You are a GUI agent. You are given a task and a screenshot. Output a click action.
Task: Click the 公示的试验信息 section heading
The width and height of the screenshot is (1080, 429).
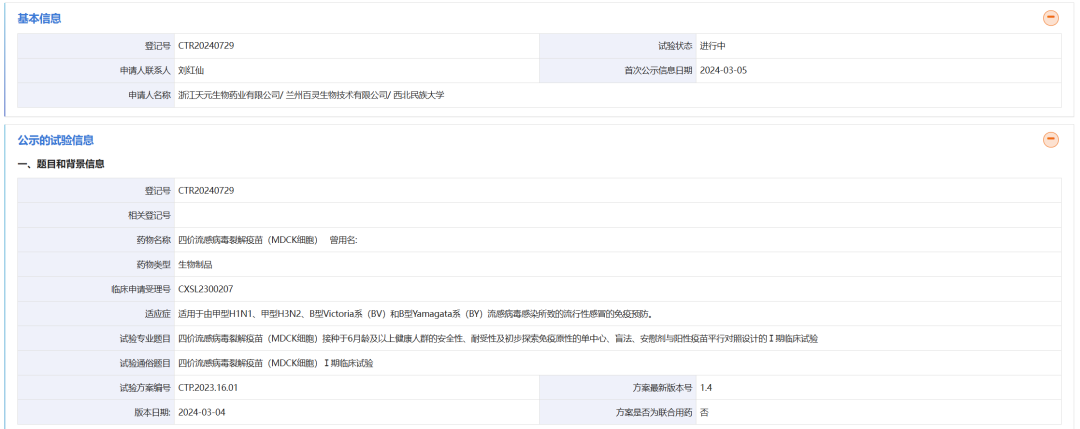pyautogui.click(x=56, y=140)
